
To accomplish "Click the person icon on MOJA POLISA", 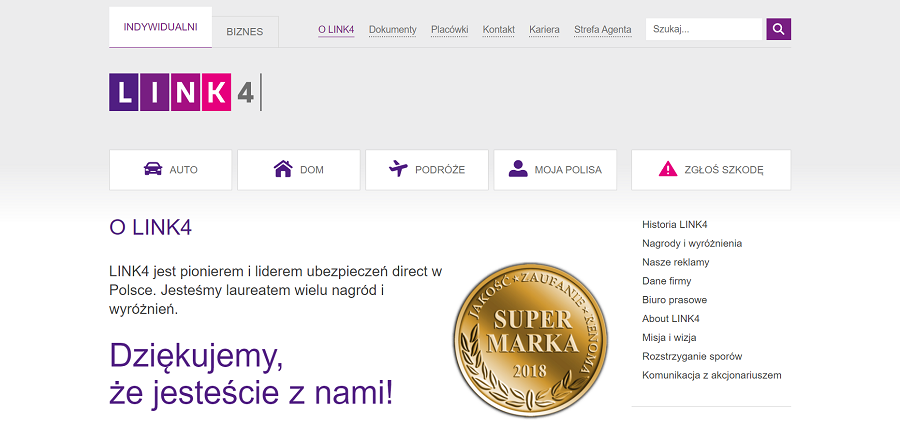I will point(518,169).
